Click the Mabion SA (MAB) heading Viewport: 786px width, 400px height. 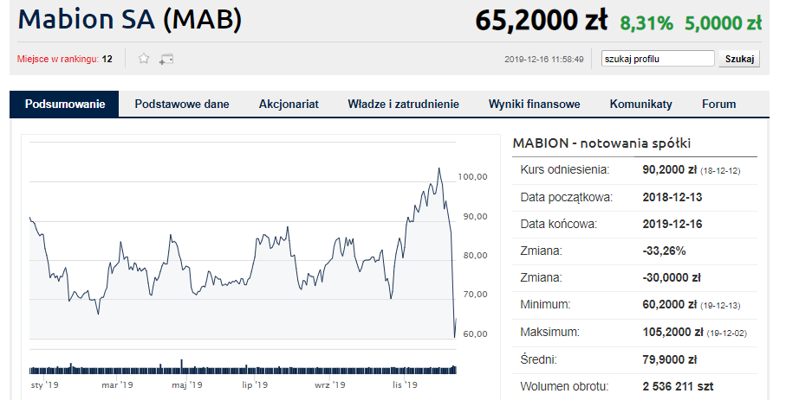pos(130,20)
